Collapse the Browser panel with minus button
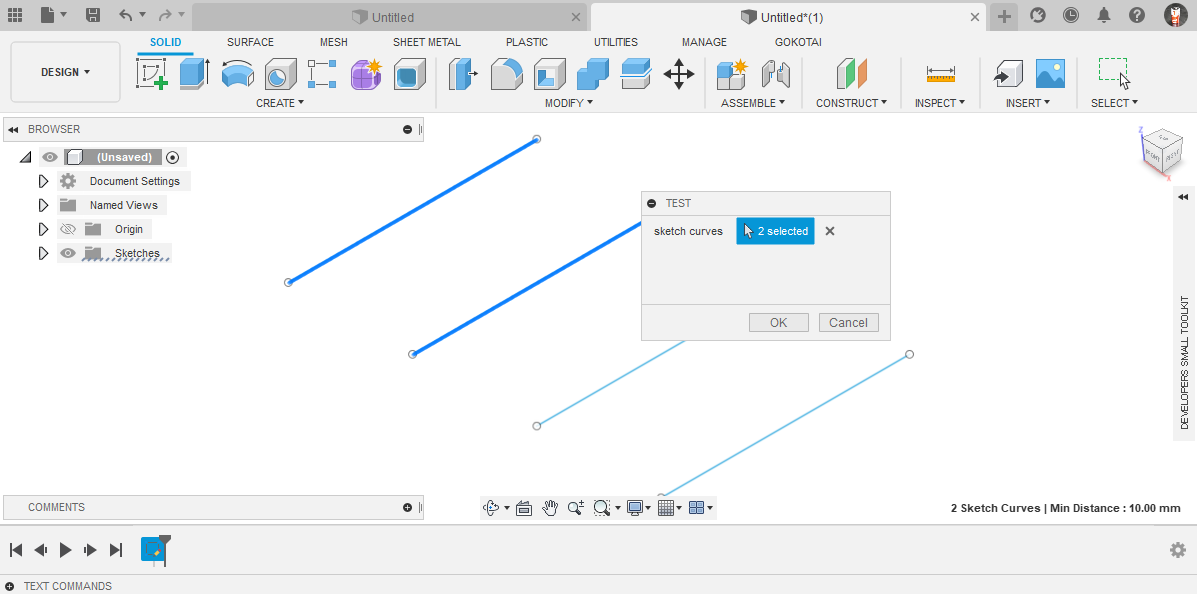The image size is (1197, 594). click(407, 129)
